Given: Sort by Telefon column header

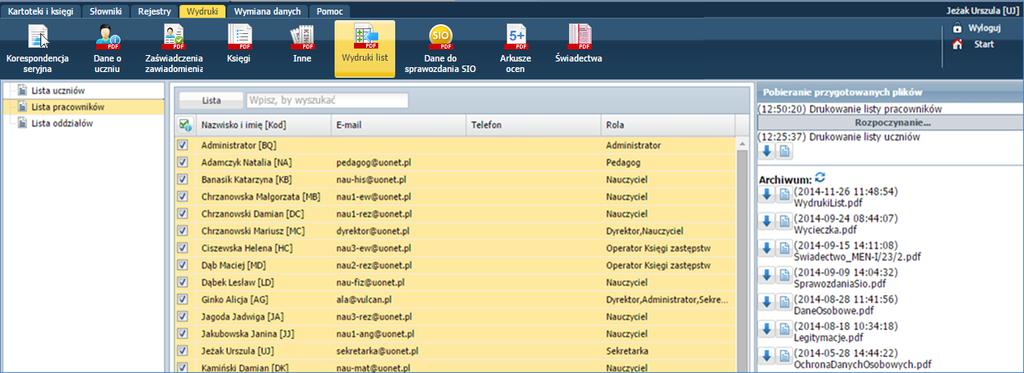Looking at the screenshot, I should click(533, 125).
